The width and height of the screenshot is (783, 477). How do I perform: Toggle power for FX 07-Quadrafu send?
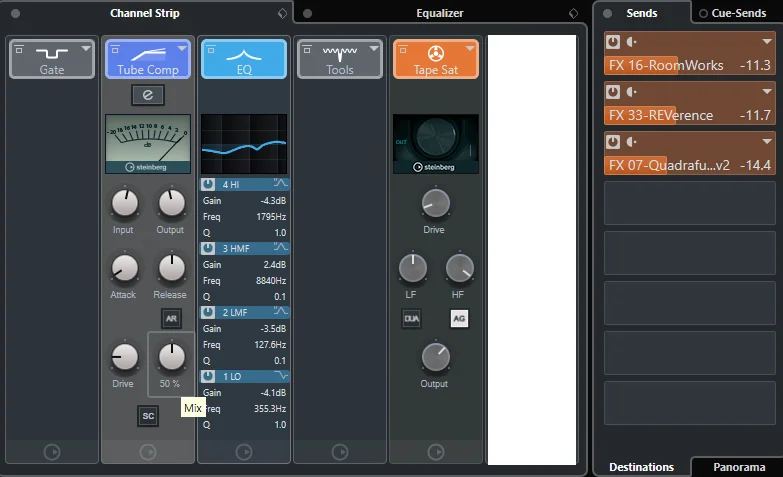613,141
